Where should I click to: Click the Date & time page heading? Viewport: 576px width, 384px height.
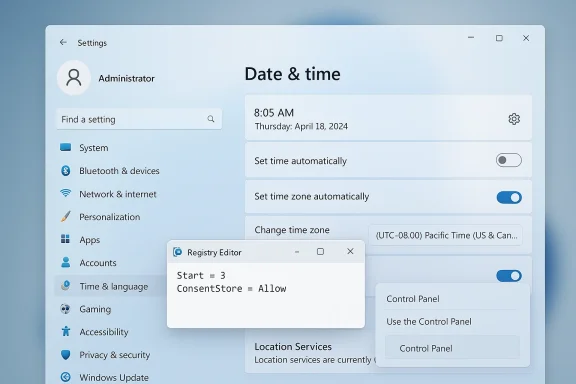coord(292,74)
